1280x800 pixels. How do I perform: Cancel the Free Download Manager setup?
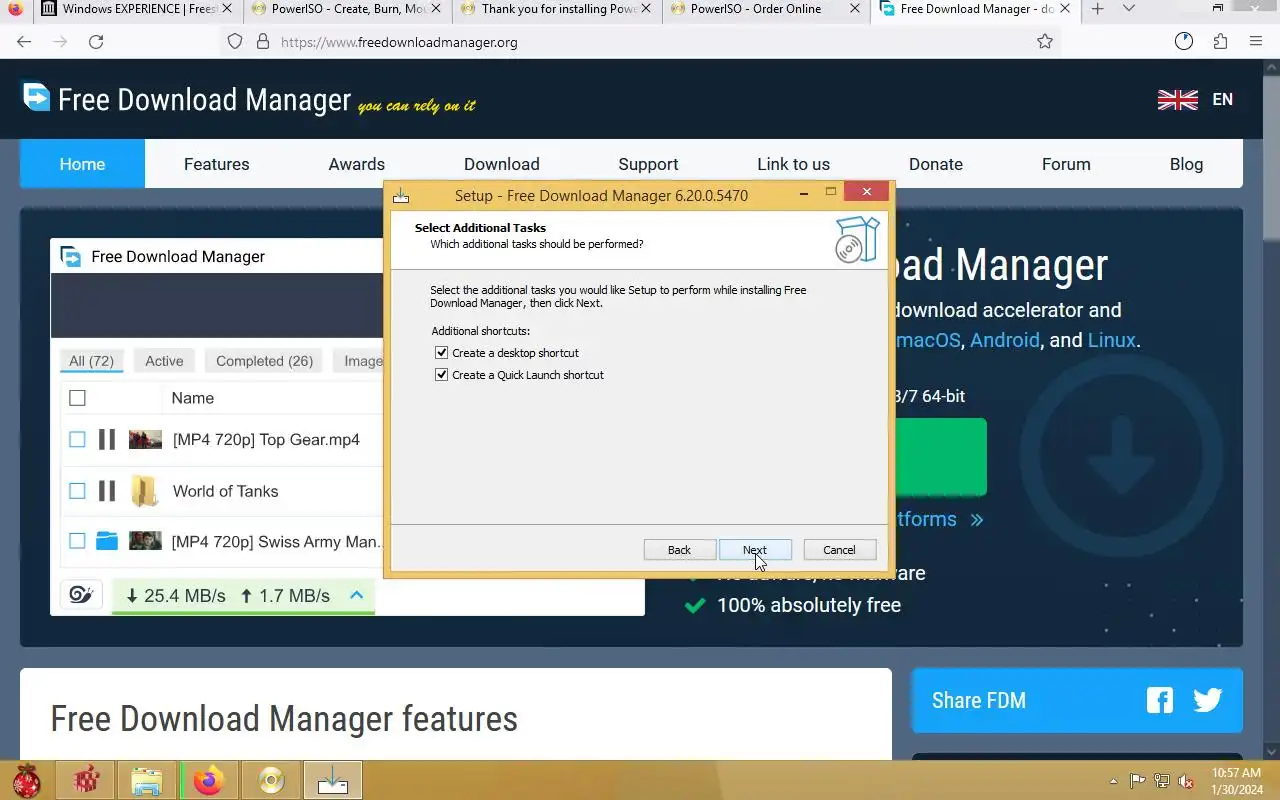(839, 550)
